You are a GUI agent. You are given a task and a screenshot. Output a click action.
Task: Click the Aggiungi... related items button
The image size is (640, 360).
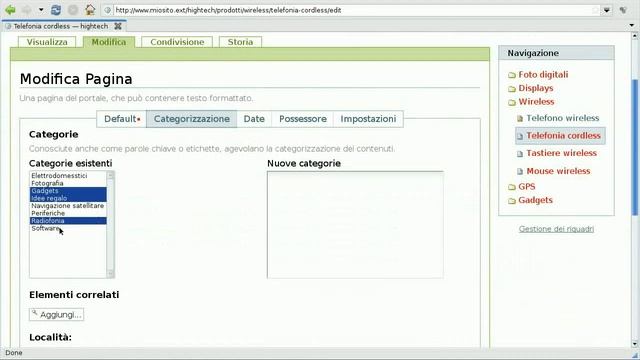point(56,314)
